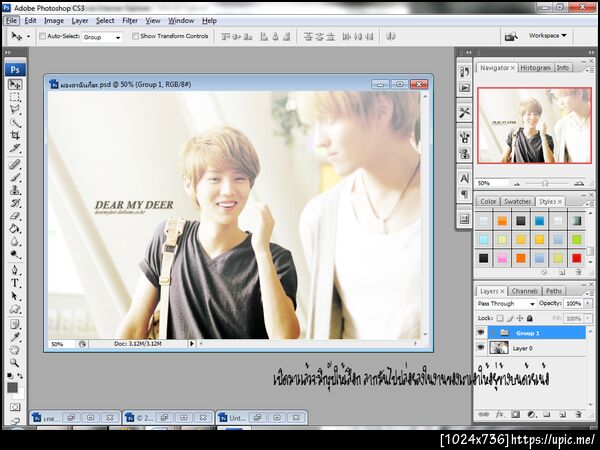Select the Paint Bucket tool
Viewport: 600px width, 450px height.
click(15, 229)
